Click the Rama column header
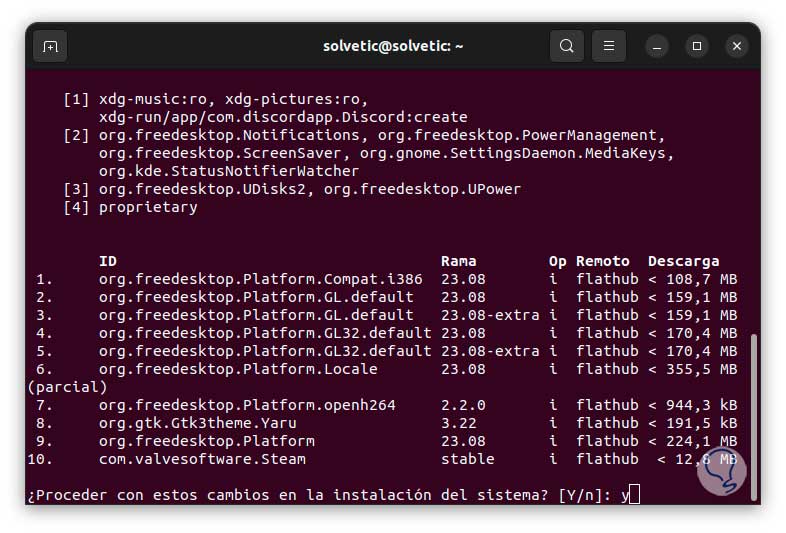 click(458, 261)
